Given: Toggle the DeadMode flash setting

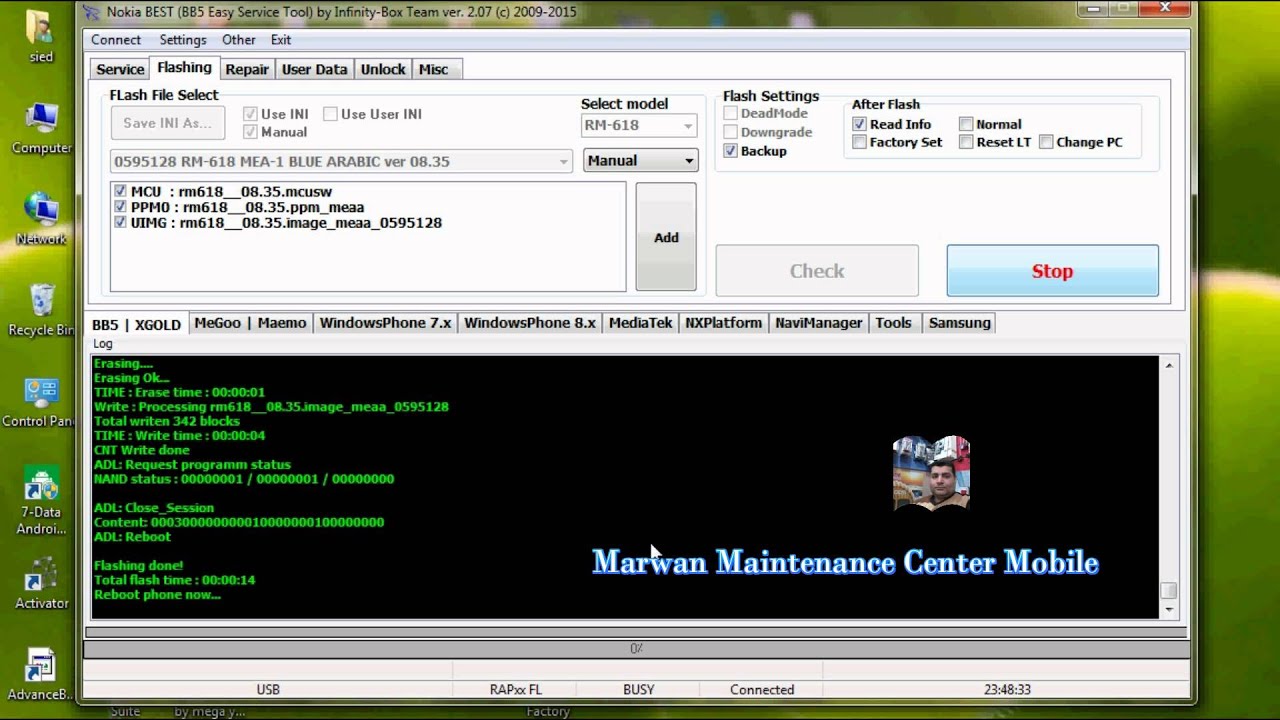Looking at the screenshot, I should coord(731,113).
